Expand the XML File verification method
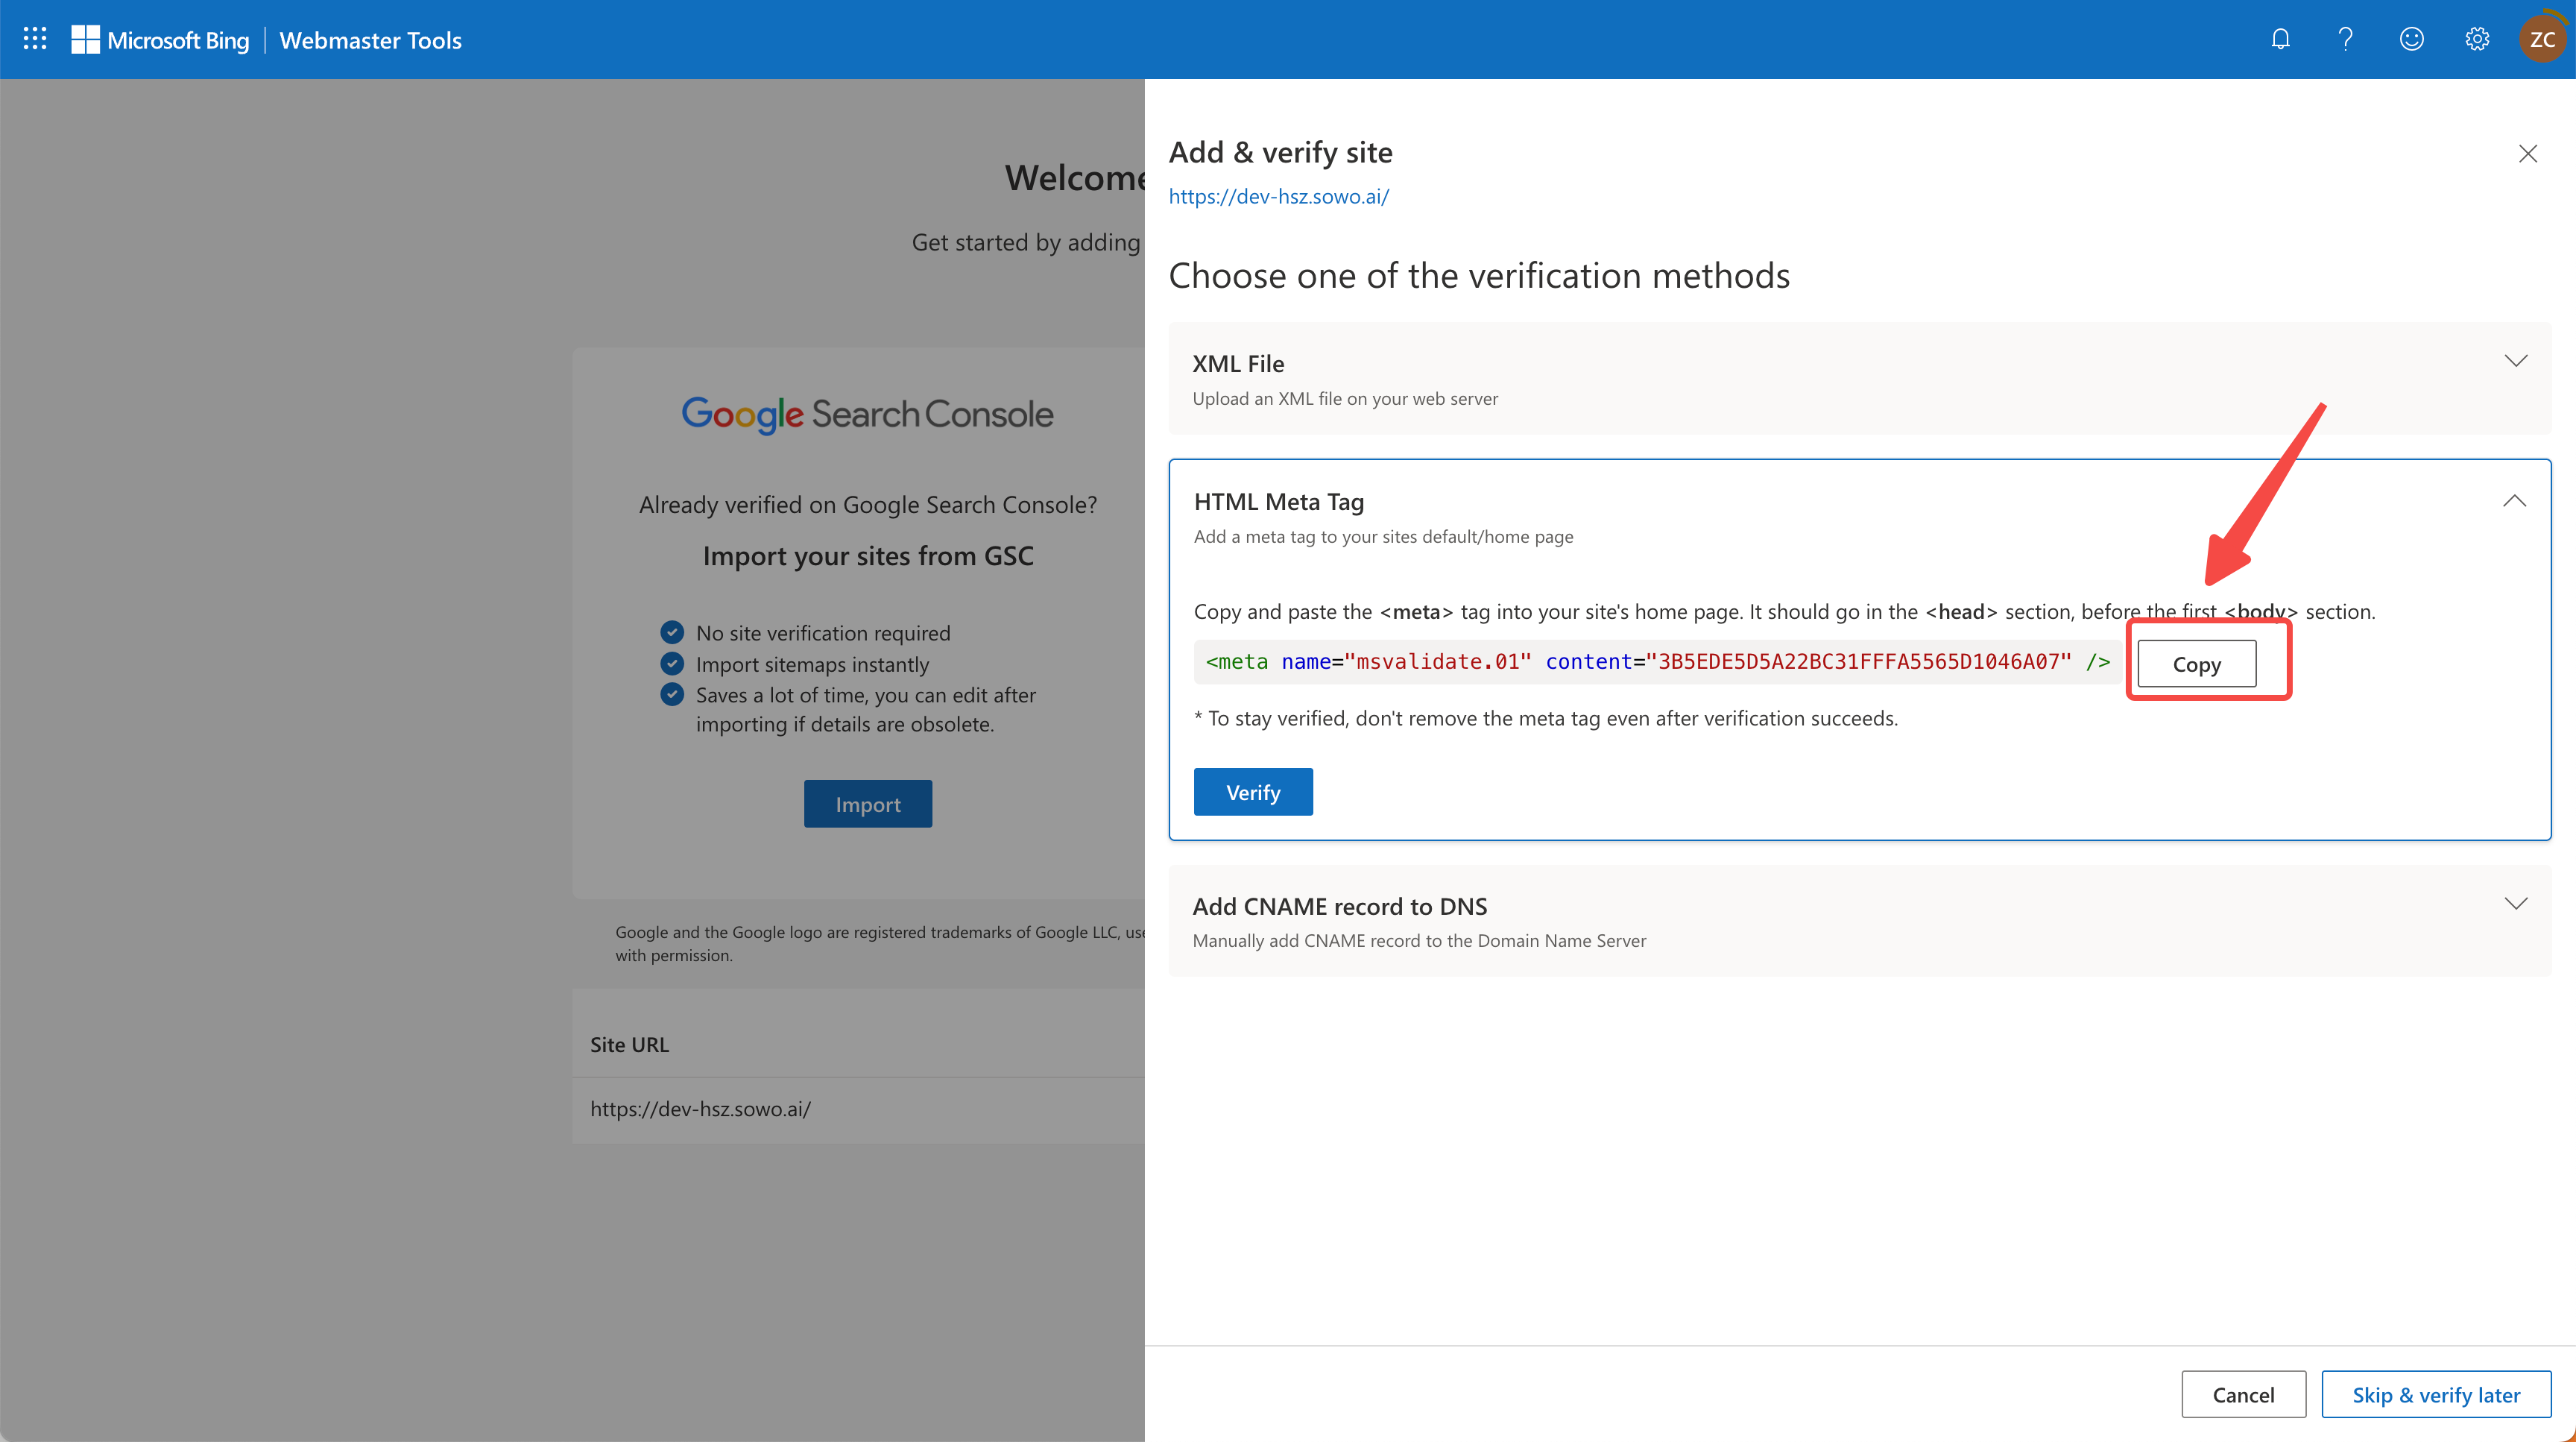Screen dimensions: 2576x1442 click(x=2515, y=361)
